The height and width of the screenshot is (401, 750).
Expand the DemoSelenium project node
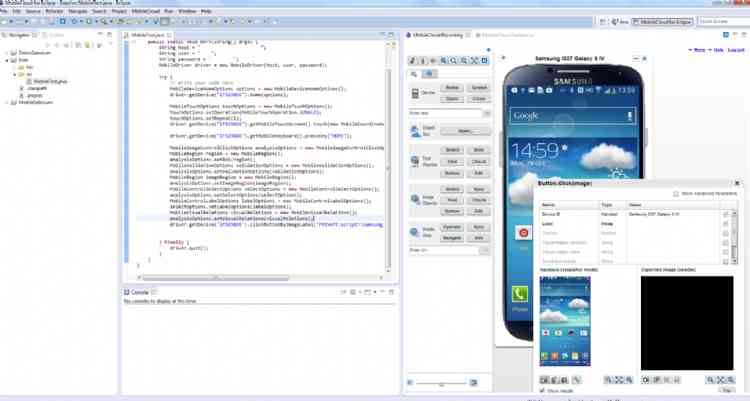click(8, 53)
